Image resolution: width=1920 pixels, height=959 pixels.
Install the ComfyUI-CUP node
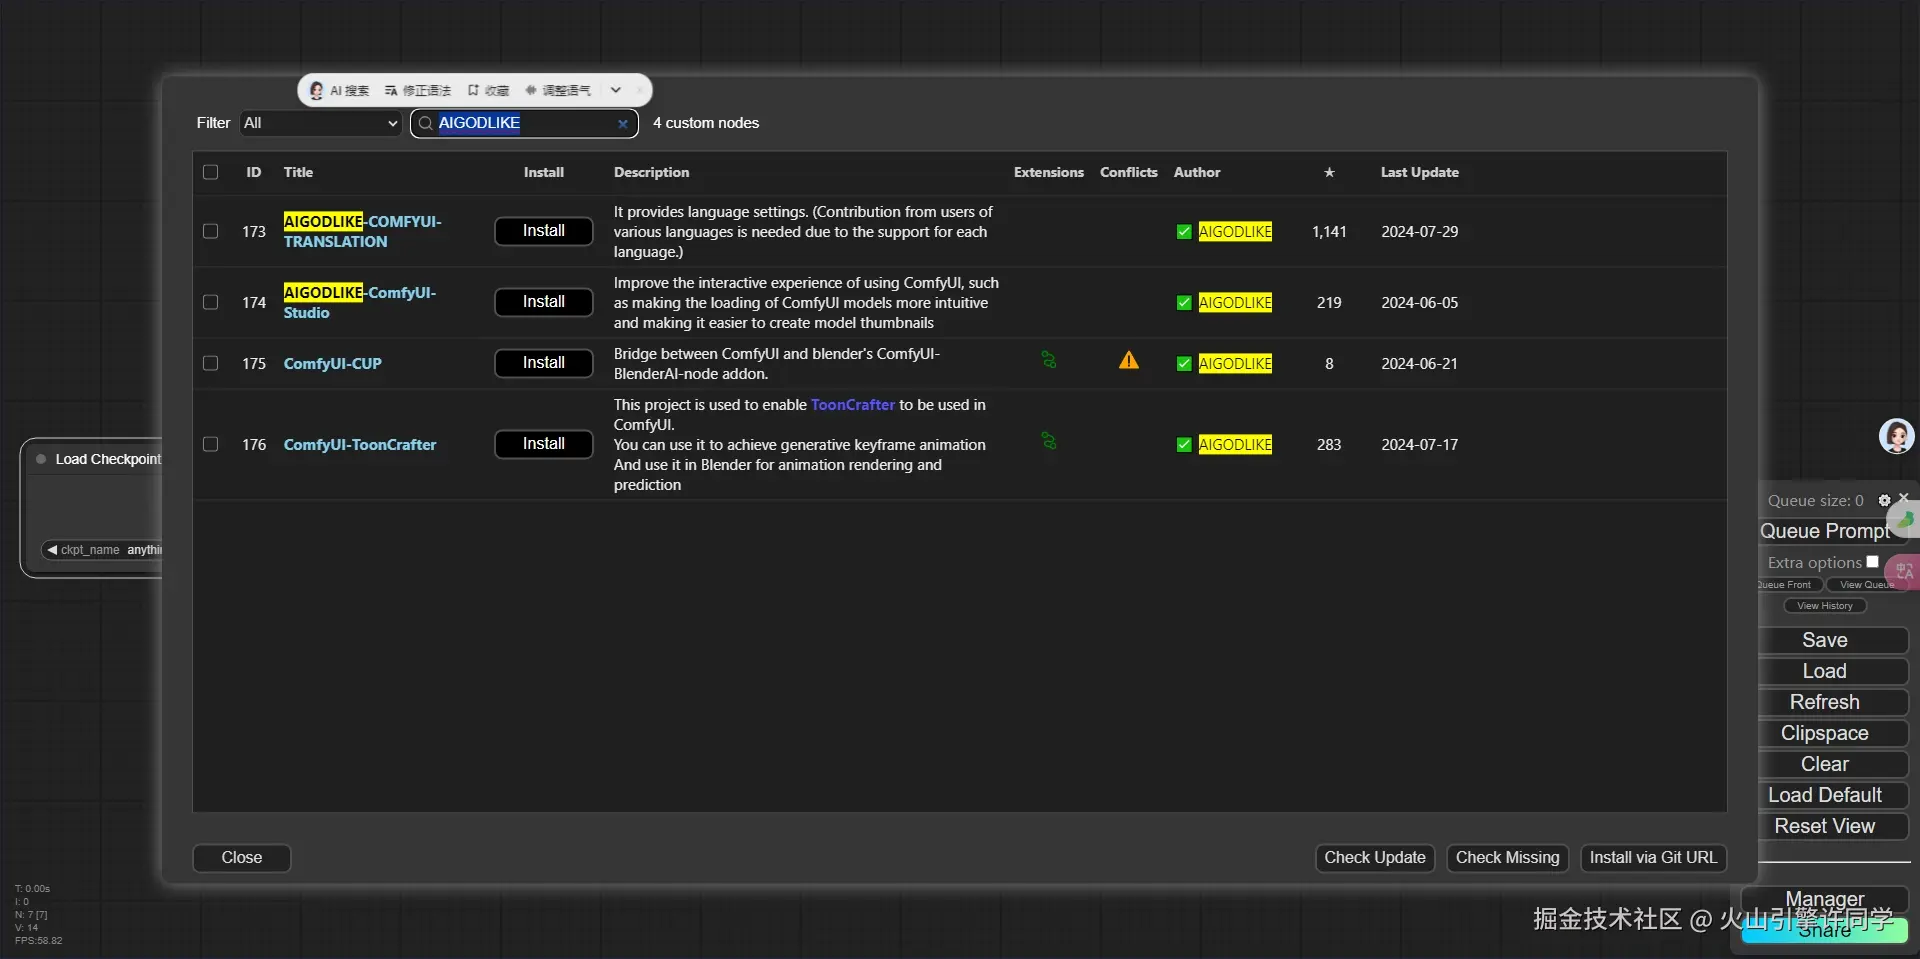click(x=544, y=363)
